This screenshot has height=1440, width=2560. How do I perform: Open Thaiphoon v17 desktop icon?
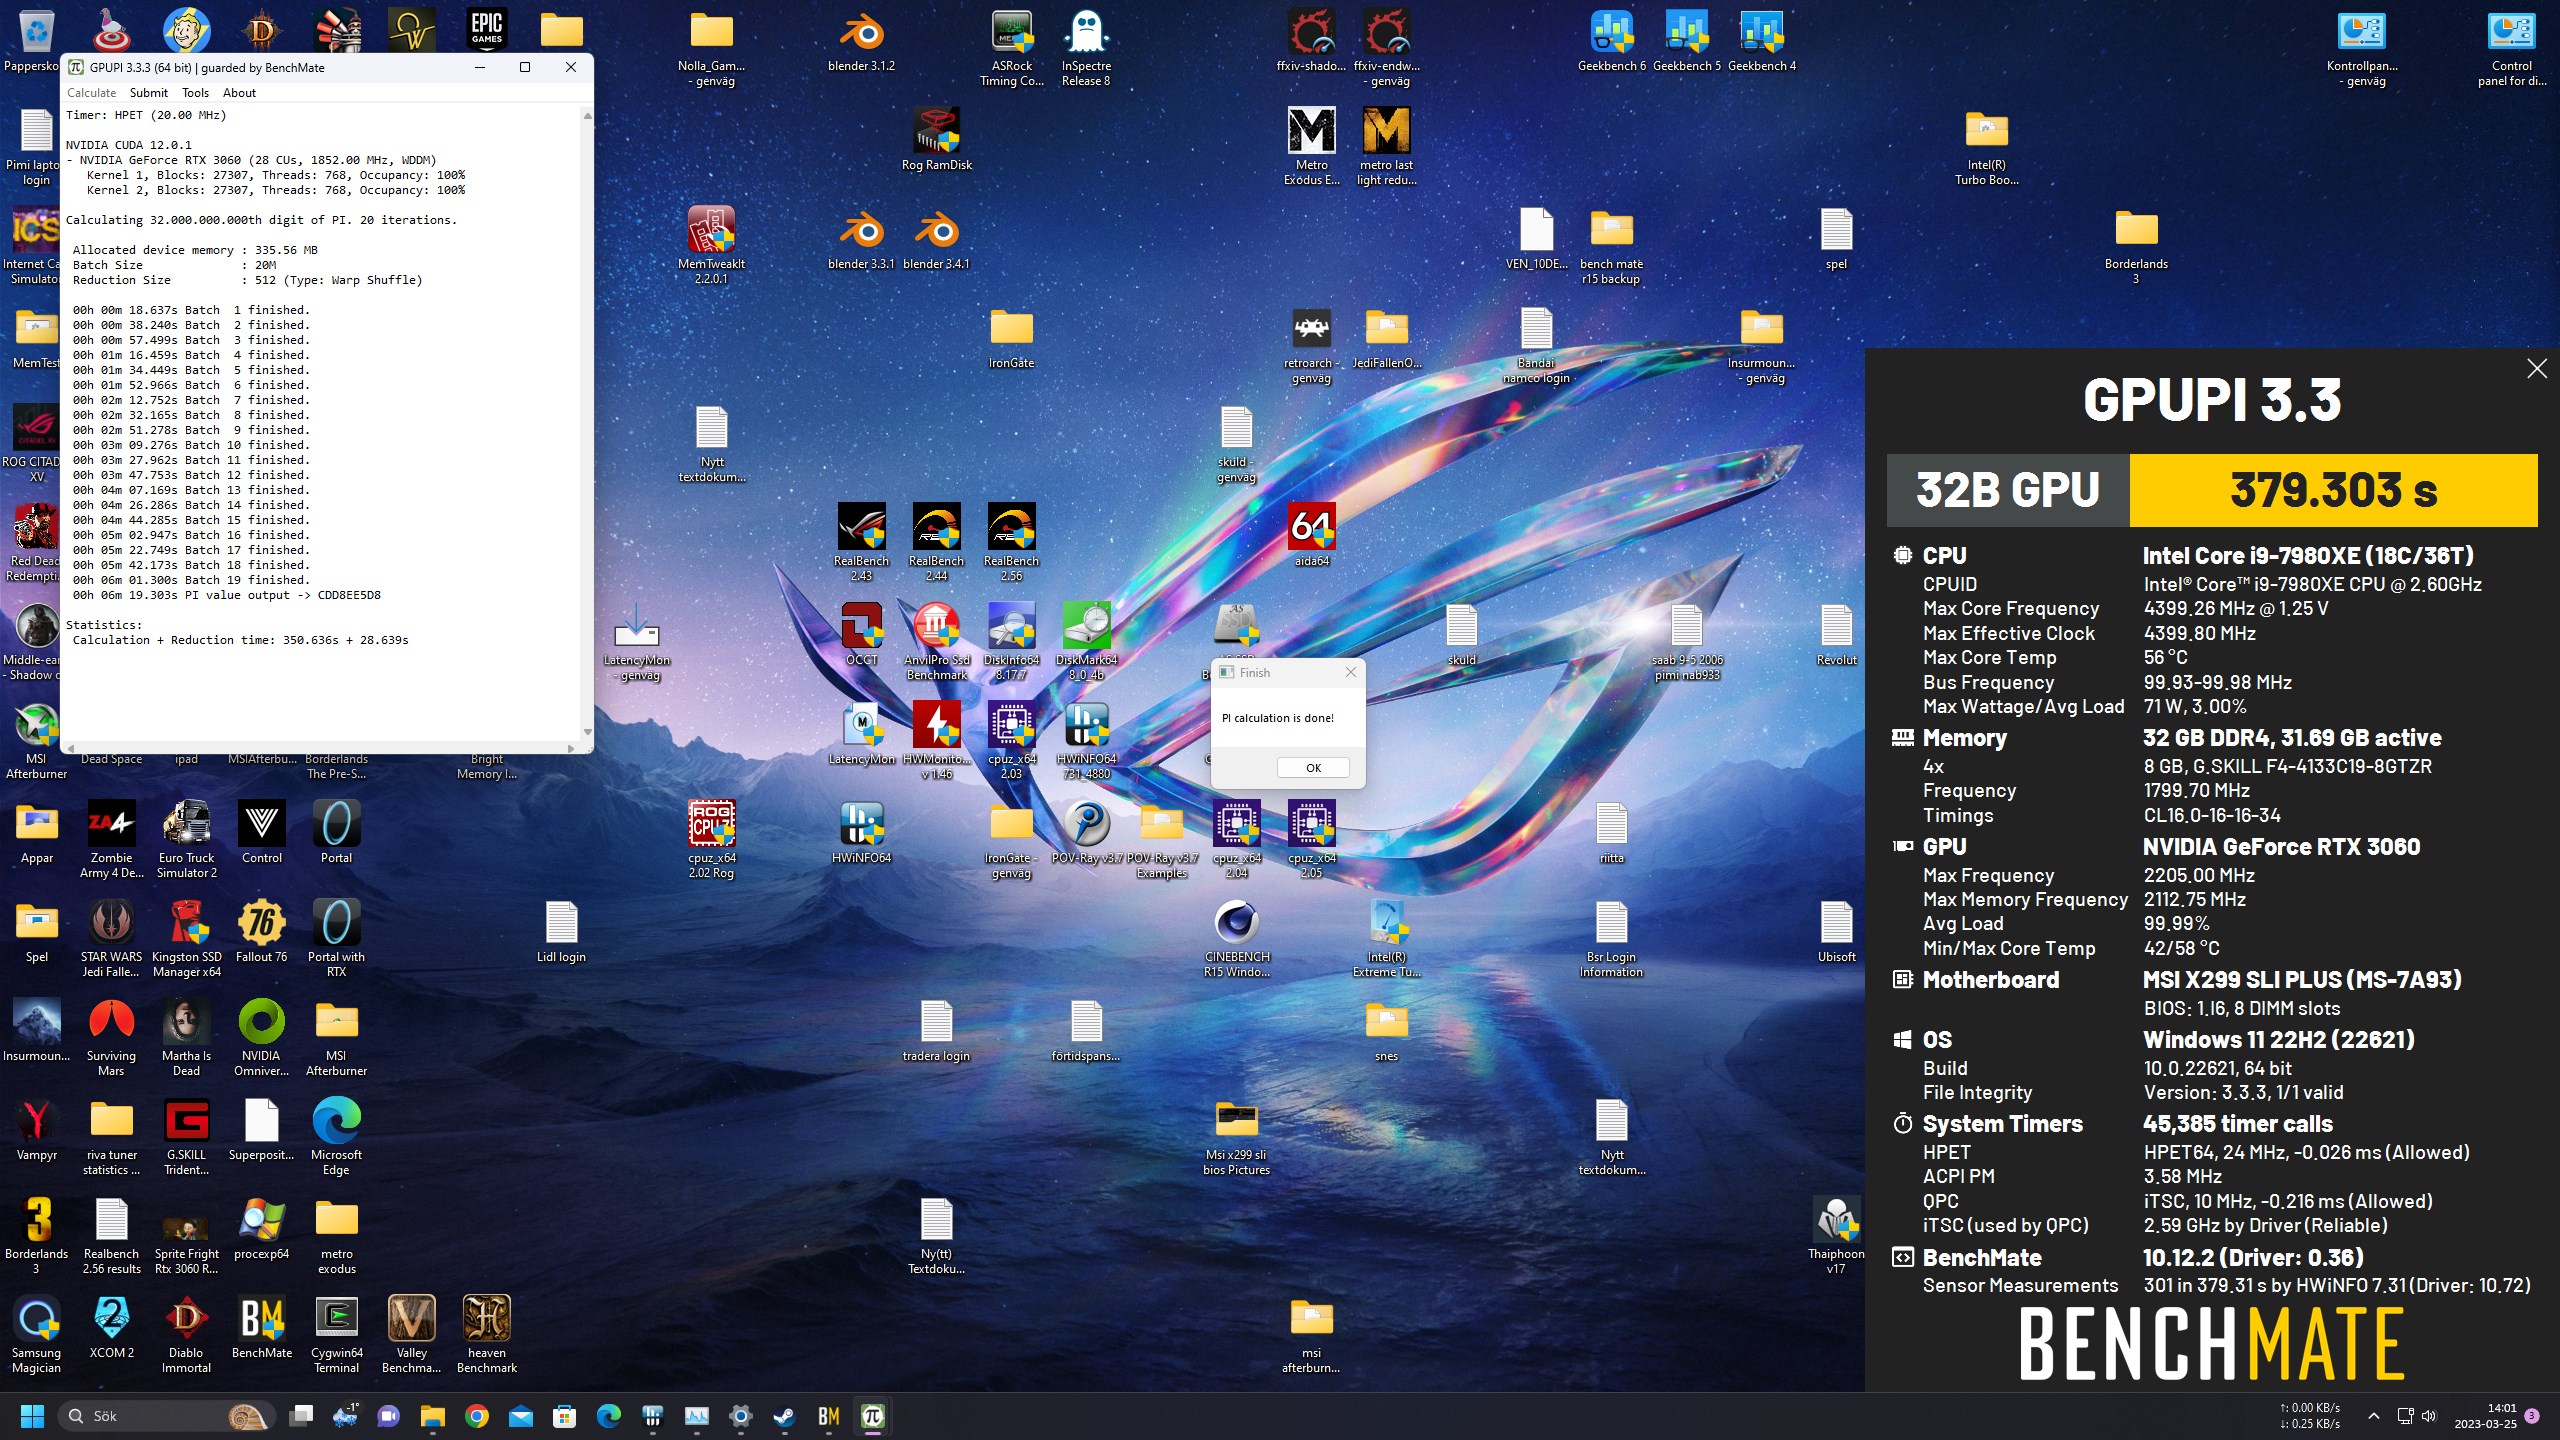[1836, 1236]
